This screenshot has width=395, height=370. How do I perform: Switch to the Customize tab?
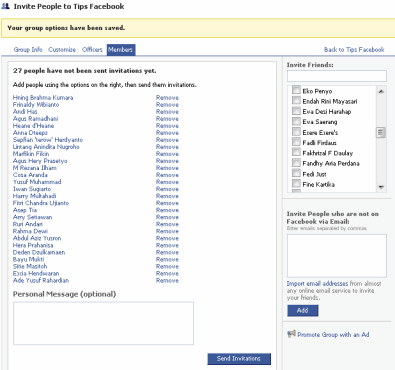(x=62, y=50)
